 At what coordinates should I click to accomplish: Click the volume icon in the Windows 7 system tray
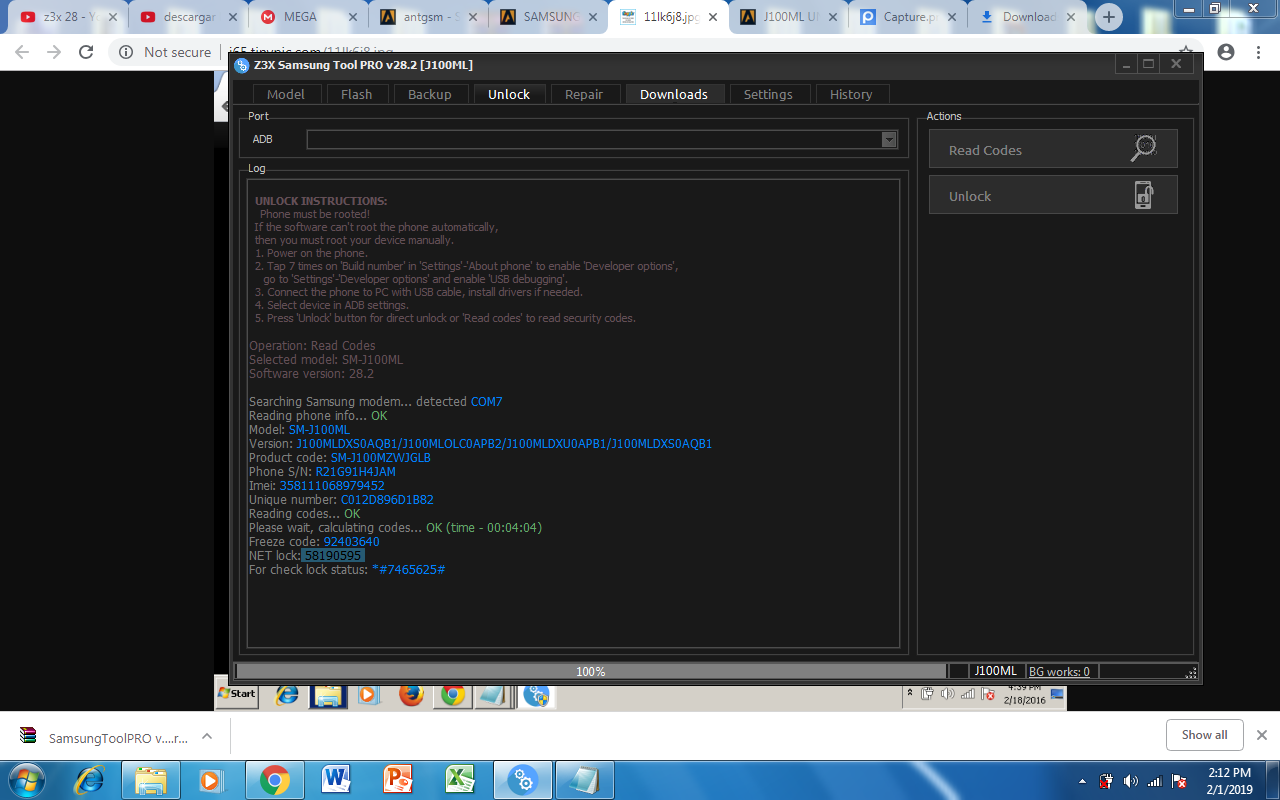(x=1131, y=780)
